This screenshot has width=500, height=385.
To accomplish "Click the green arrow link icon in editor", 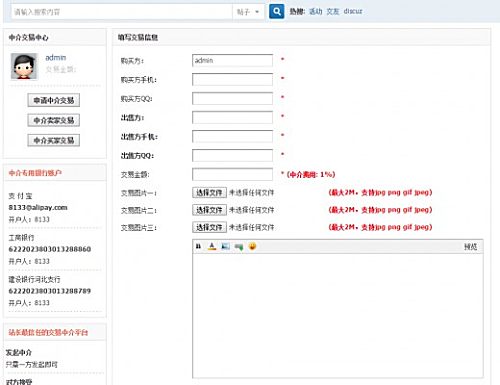I will pyautogui.click(x=239, y=247).
